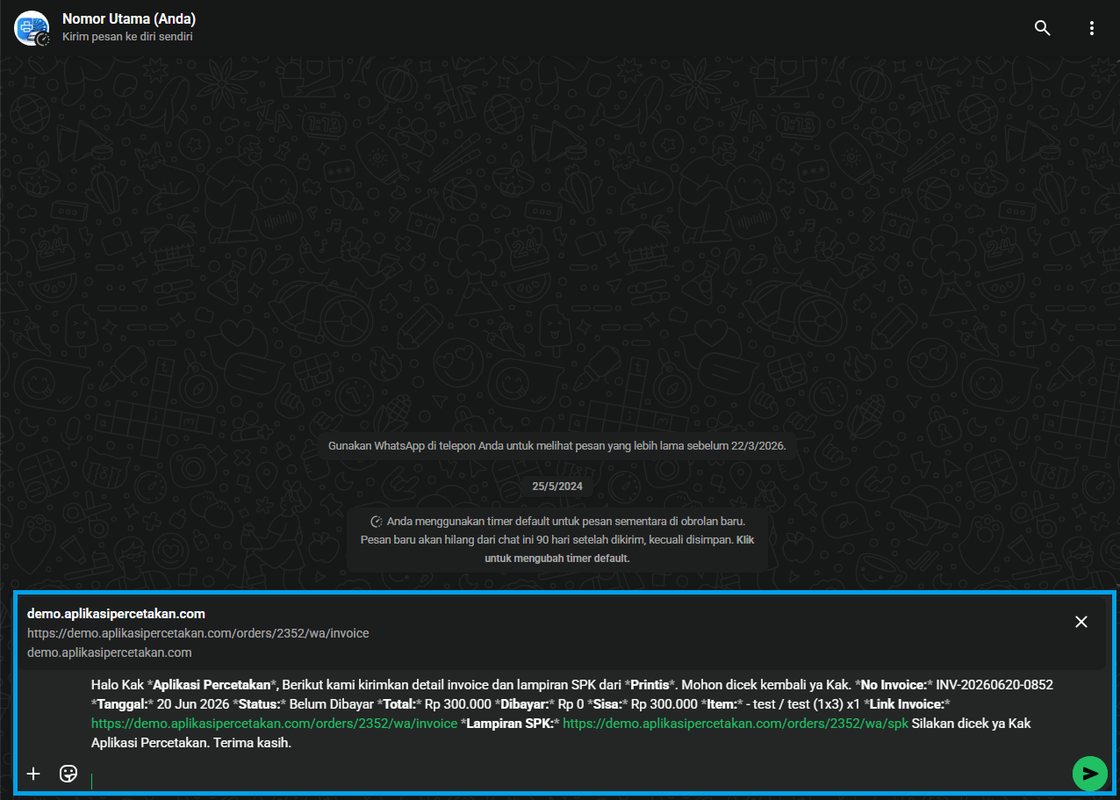This screenshot has height=800, width=1120.
Task: Close the link preview with the X
Action: pyautogui.click(x=1081, y=621)
